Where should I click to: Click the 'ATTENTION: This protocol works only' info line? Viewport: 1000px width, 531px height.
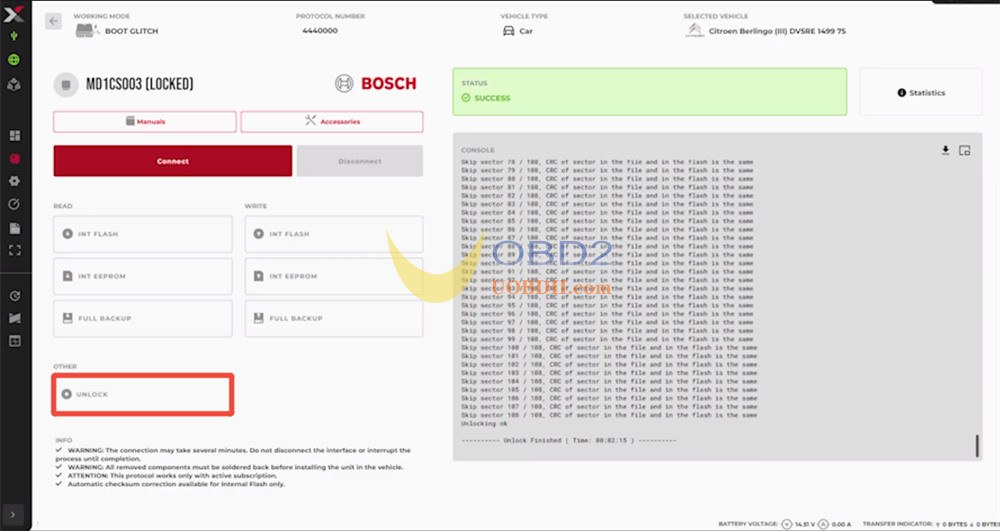172,476
